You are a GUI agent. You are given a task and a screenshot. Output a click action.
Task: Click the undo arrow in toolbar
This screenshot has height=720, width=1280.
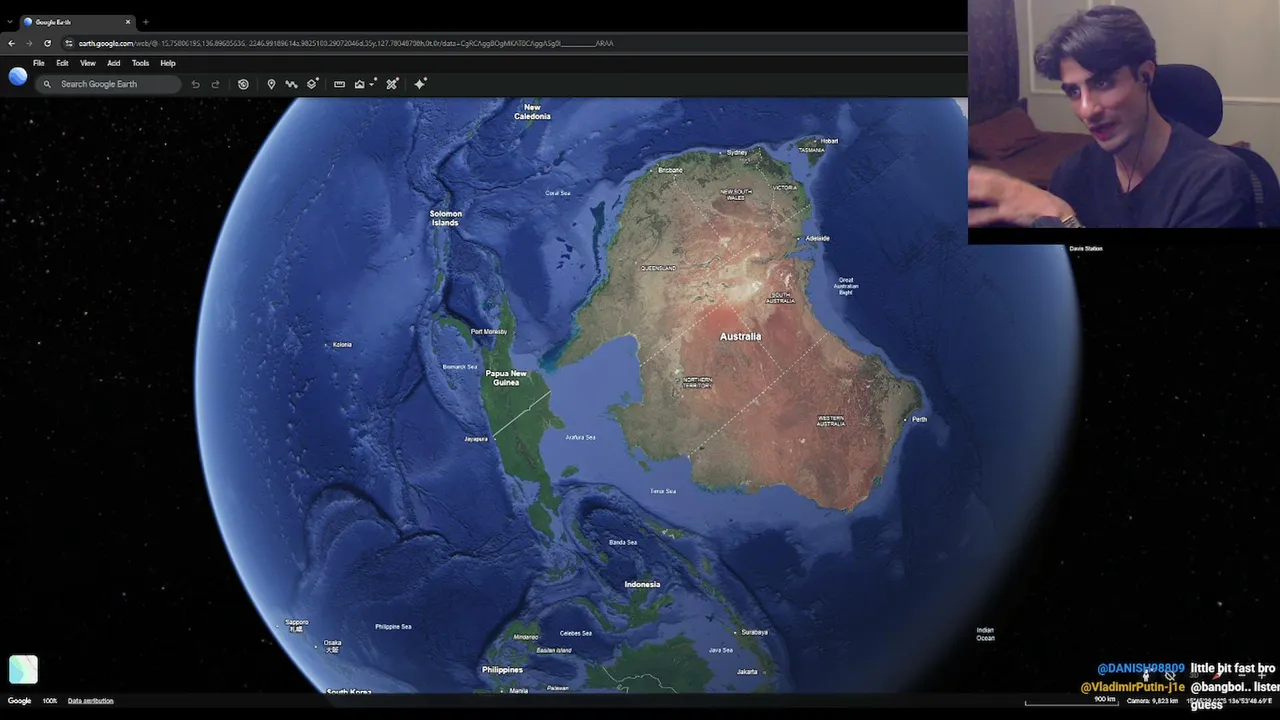tap(195, 84)
